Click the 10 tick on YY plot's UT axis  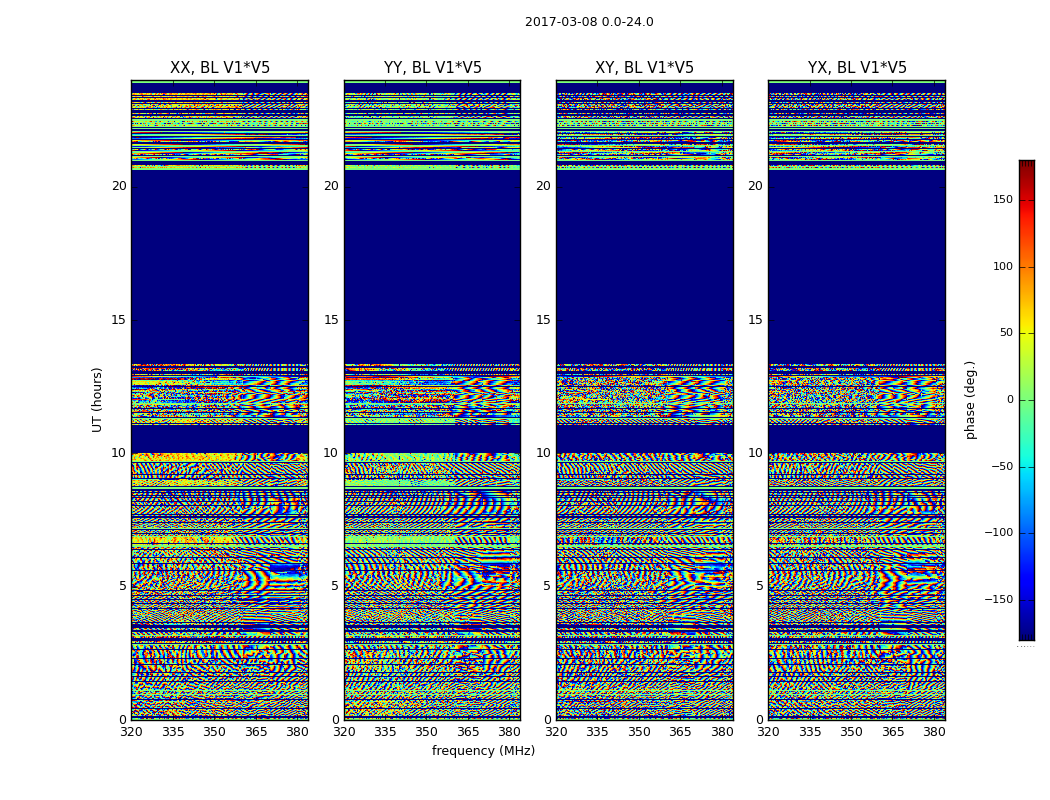point(331,453)
